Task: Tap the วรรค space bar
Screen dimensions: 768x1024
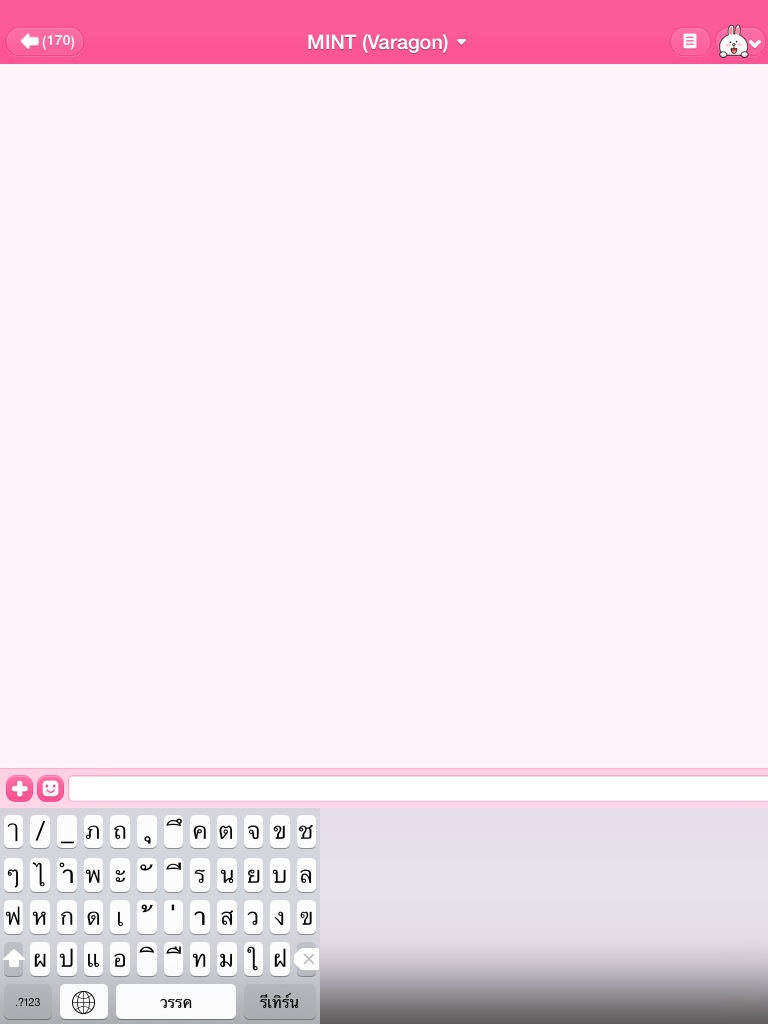Action: [x=176, y=1002]
